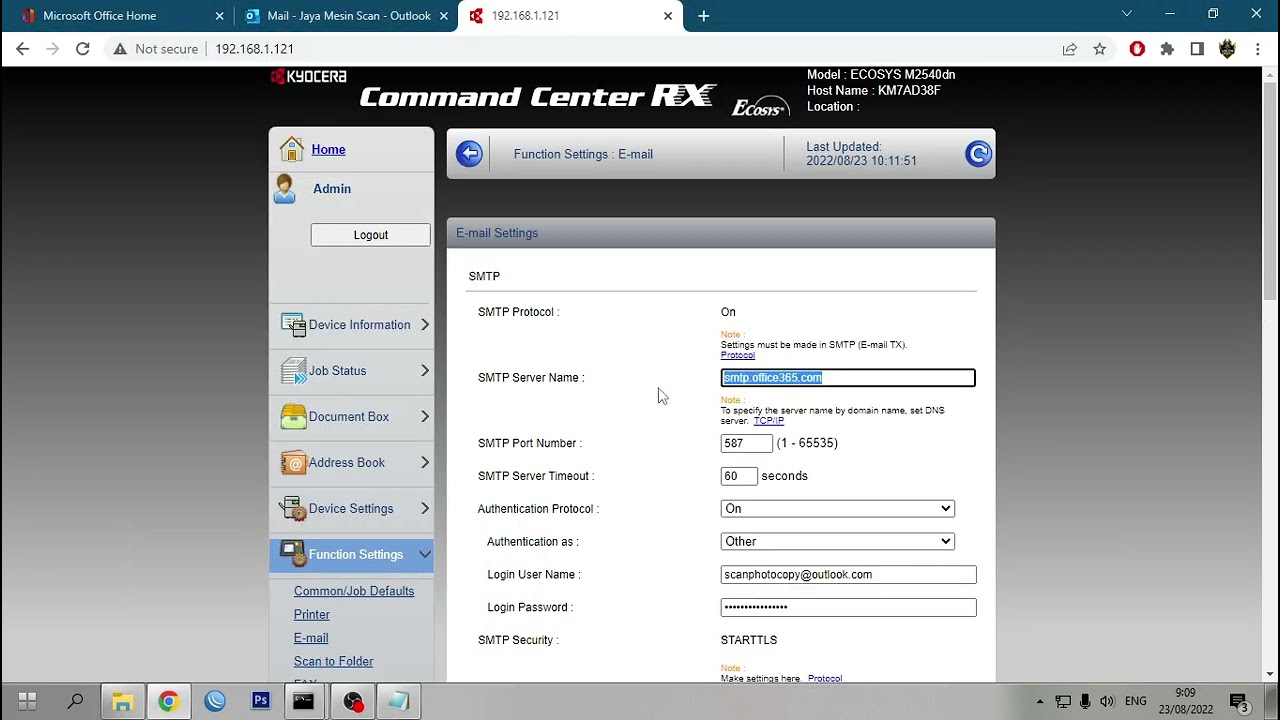
Task: Click the volume speaker tray icon
Action: (x=1107, y=701)
